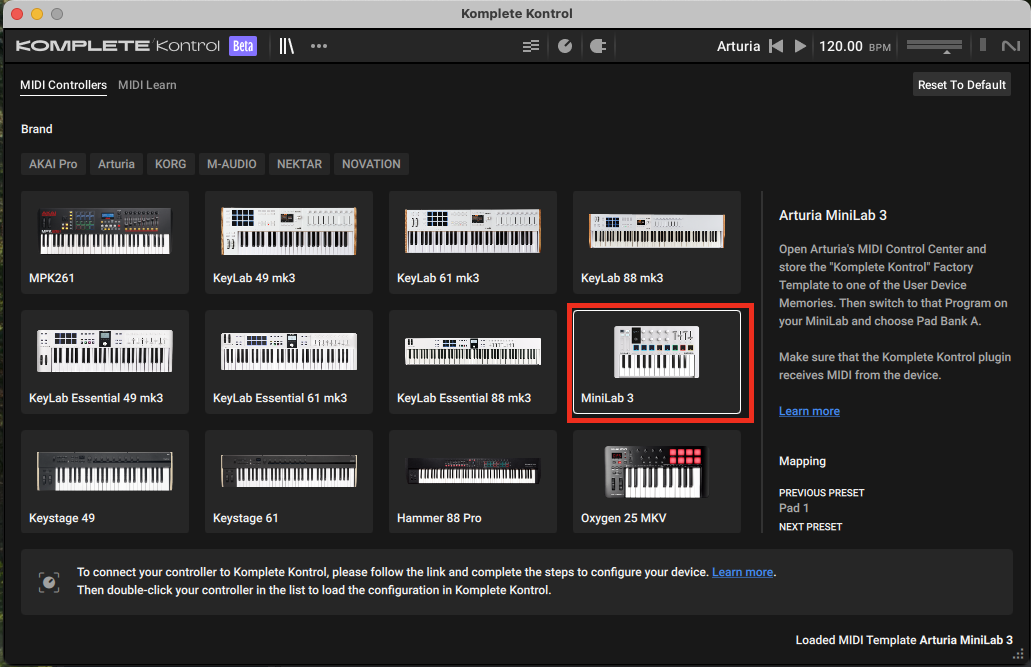Click the Beta badge
Screen dimensions: 1031x667
(243, 46)
